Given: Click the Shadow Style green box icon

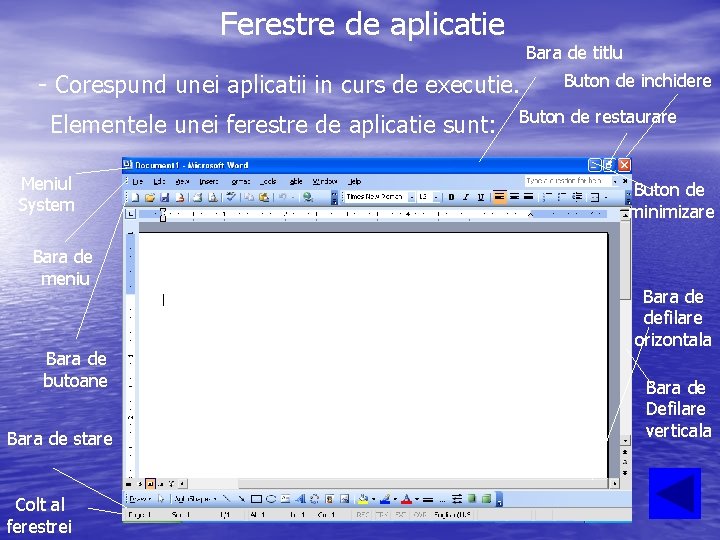Looking at the screenshot, I should (x=472, y=499).
